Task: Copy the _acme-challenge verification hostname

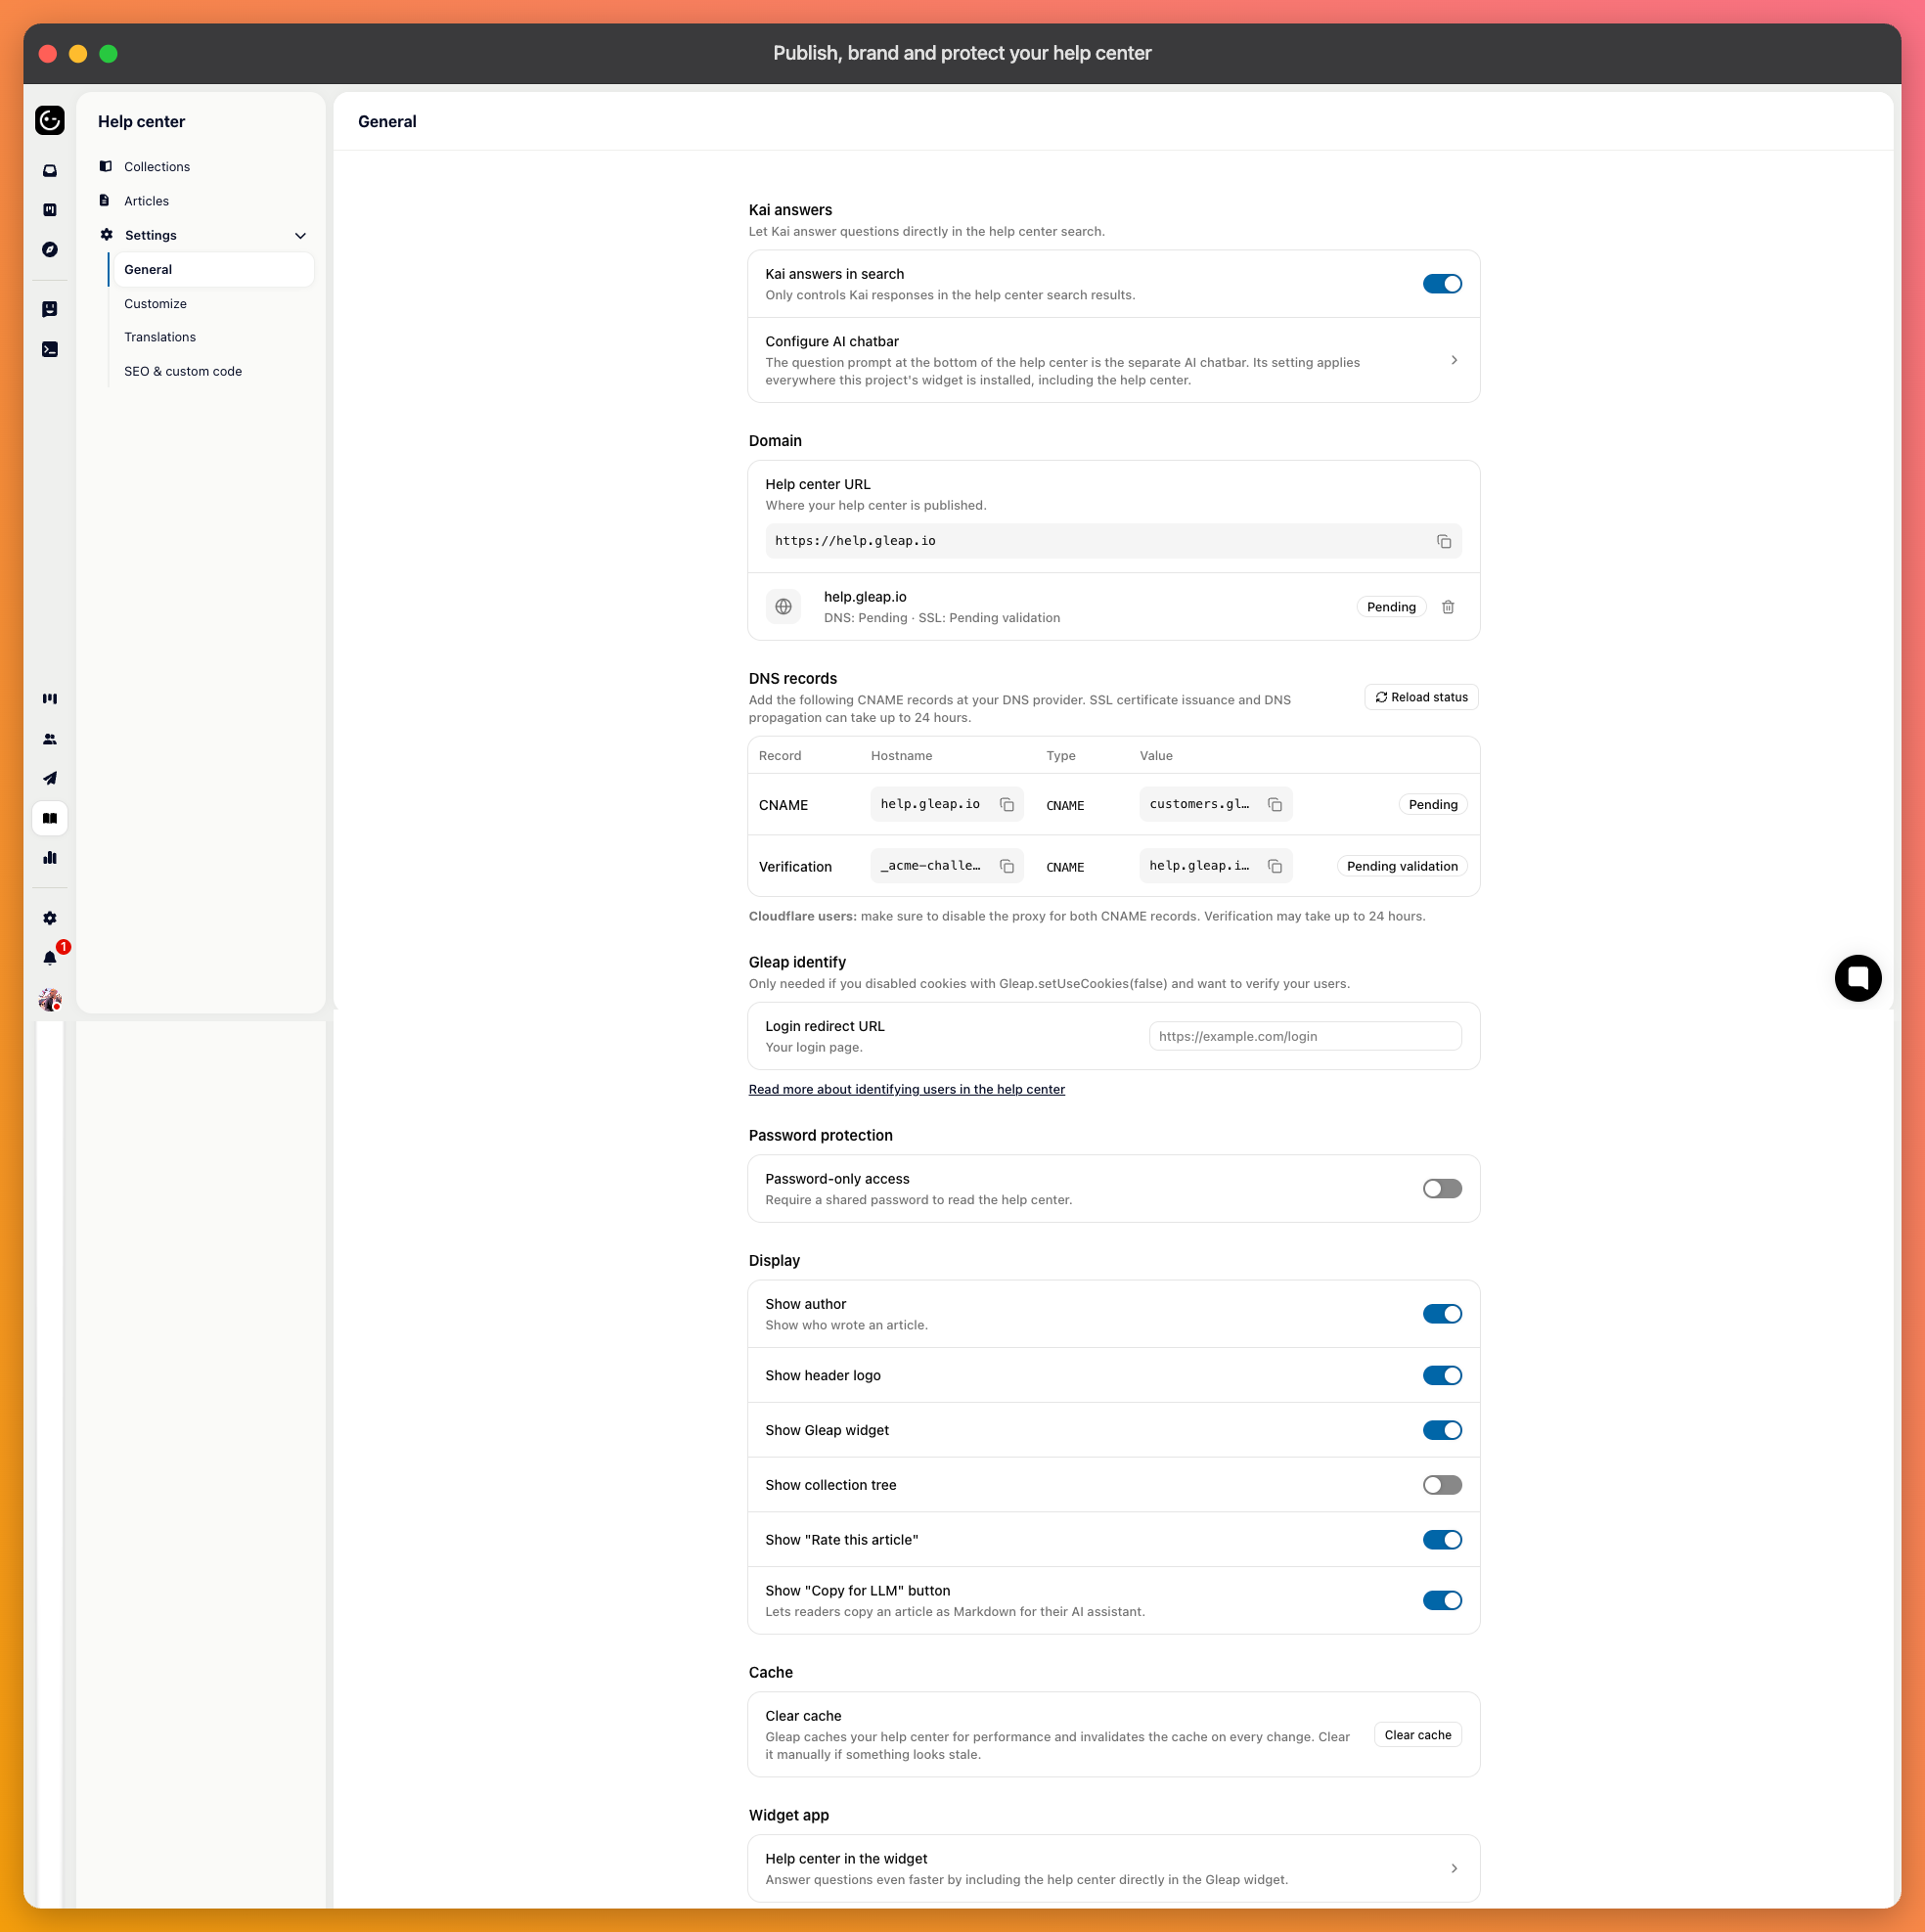Action: (1007, 866)
